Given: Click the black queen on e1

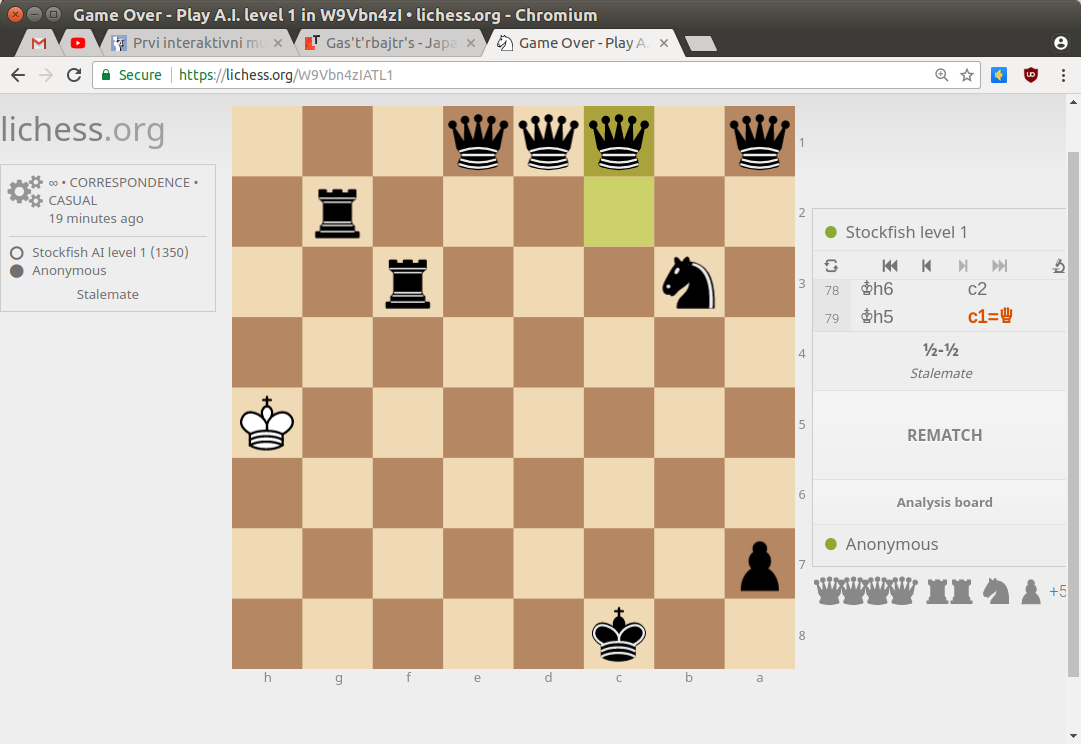Looking at the screenshot, I should pos(478,141).
